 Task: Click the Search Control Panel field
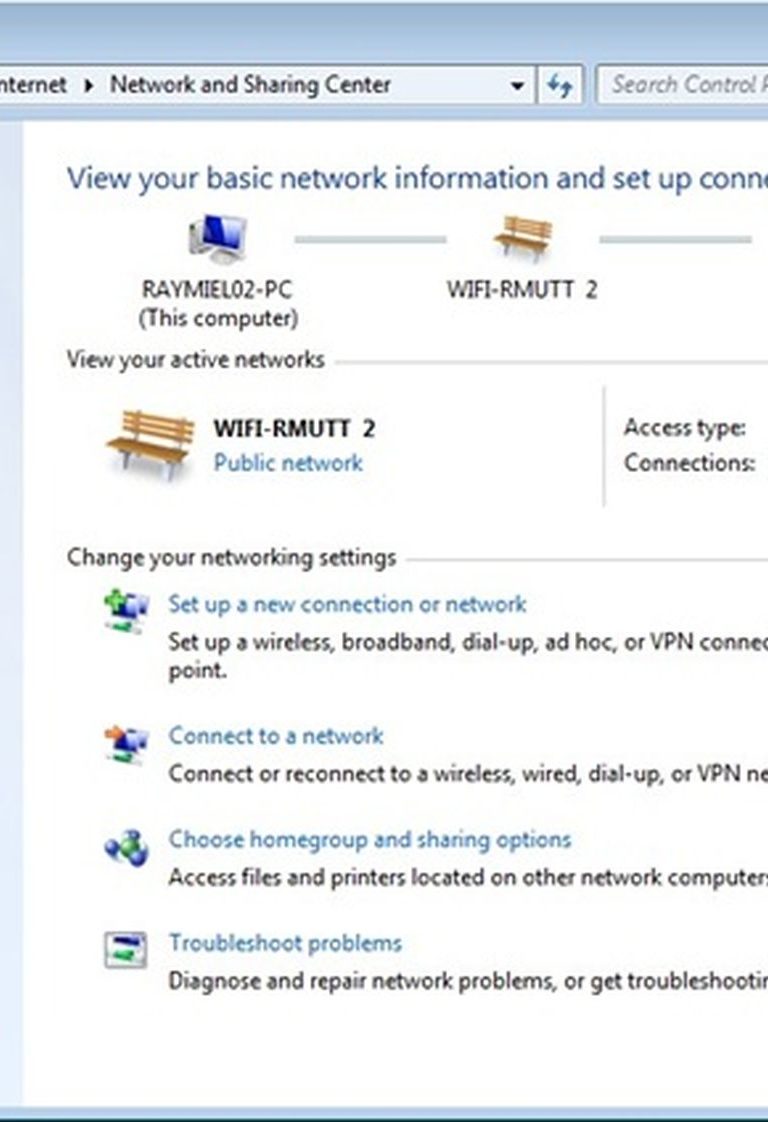[x=682, y=85]
